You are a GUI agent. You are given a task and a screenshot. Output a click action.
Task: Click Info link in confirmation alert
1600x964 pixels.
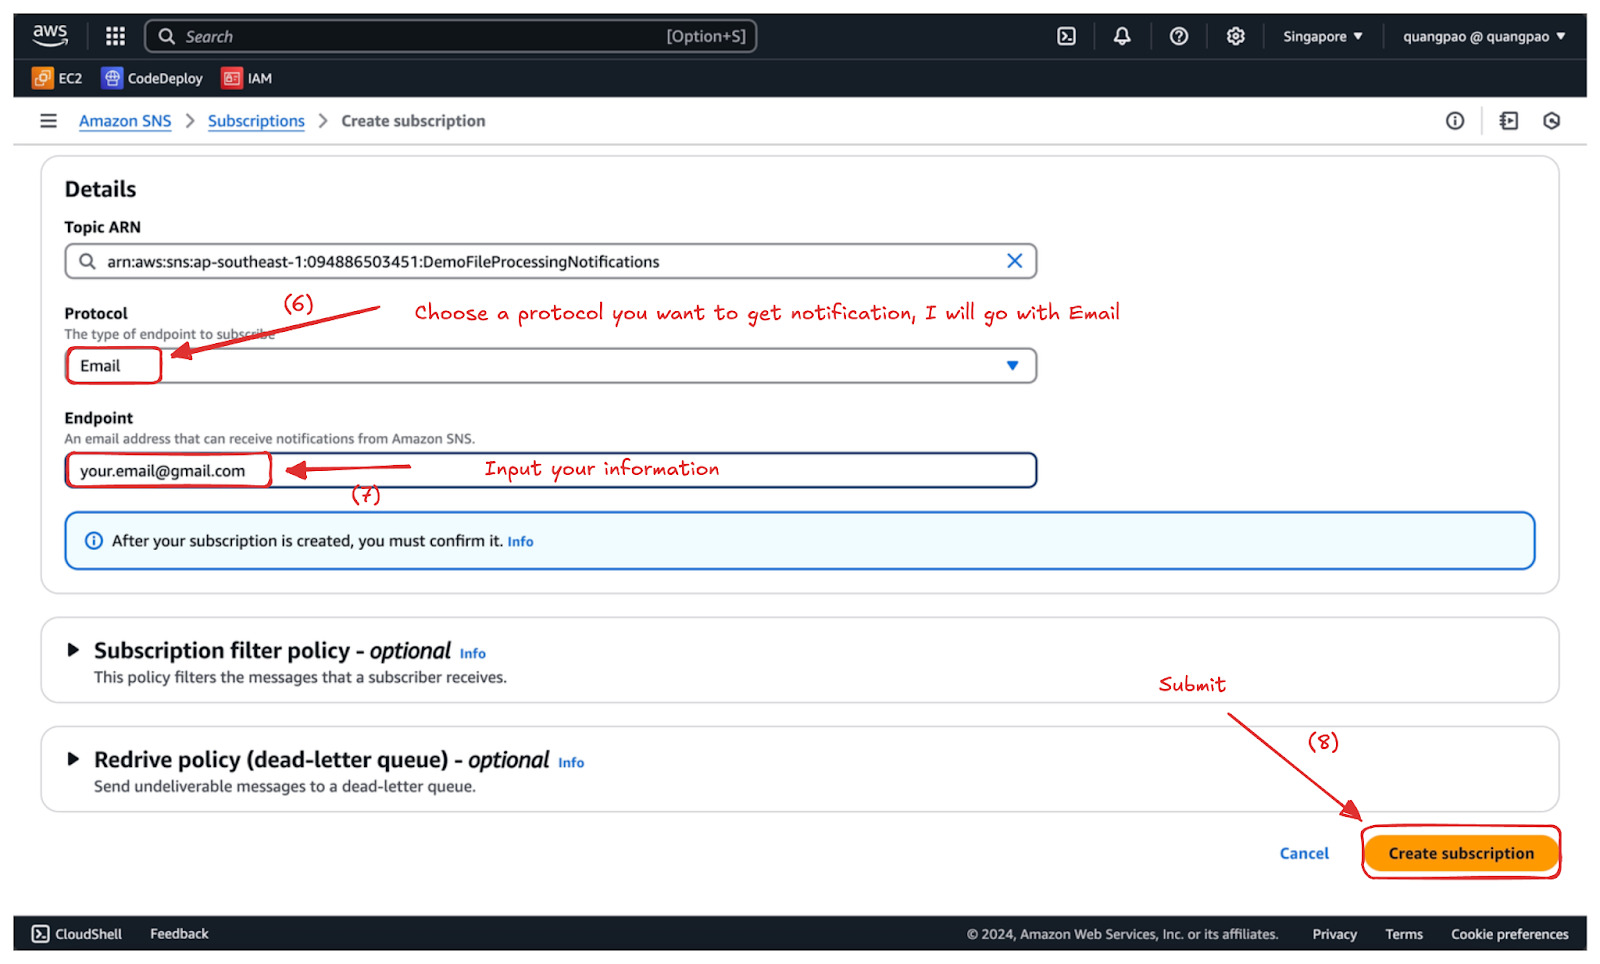pos(520,541)
